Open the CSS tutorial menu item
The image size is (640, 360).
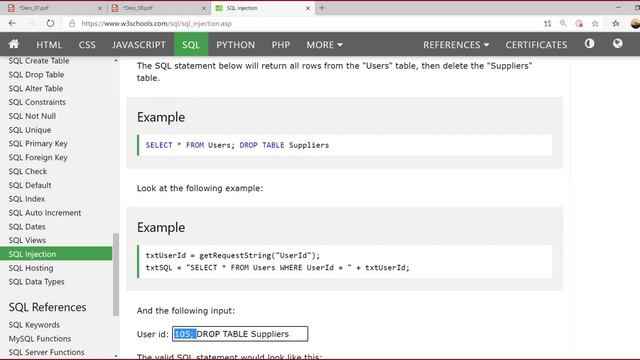tap(87, 44)
